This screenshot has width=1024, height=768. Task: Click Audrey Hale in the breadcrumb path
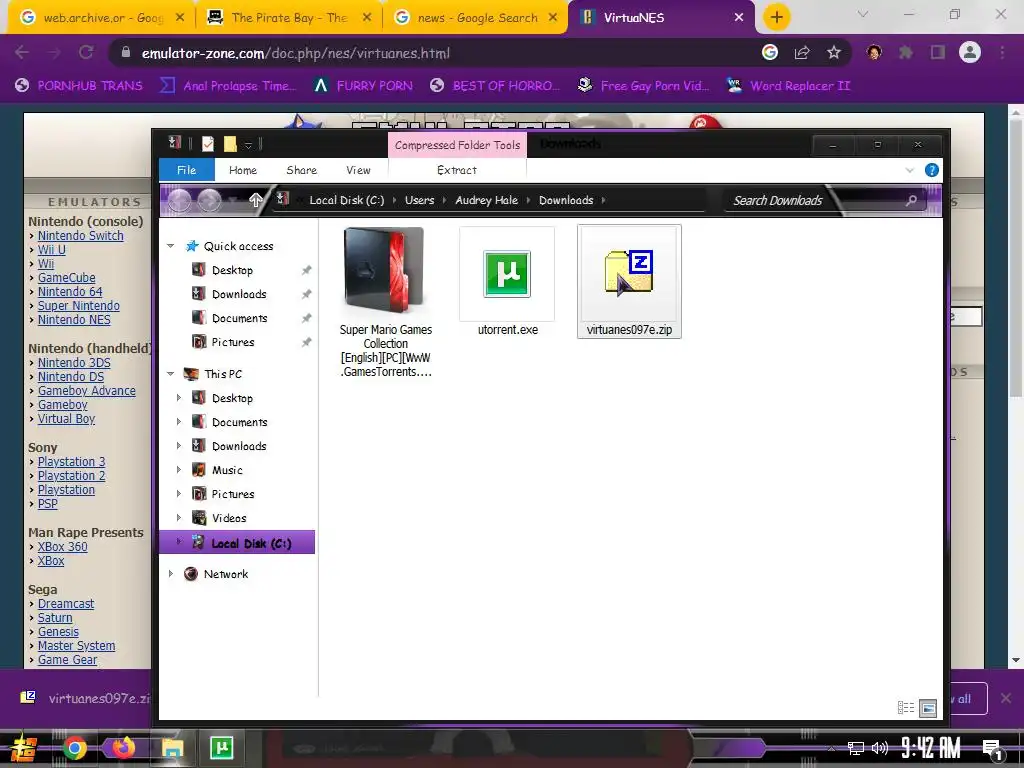(x=486, y=200)
